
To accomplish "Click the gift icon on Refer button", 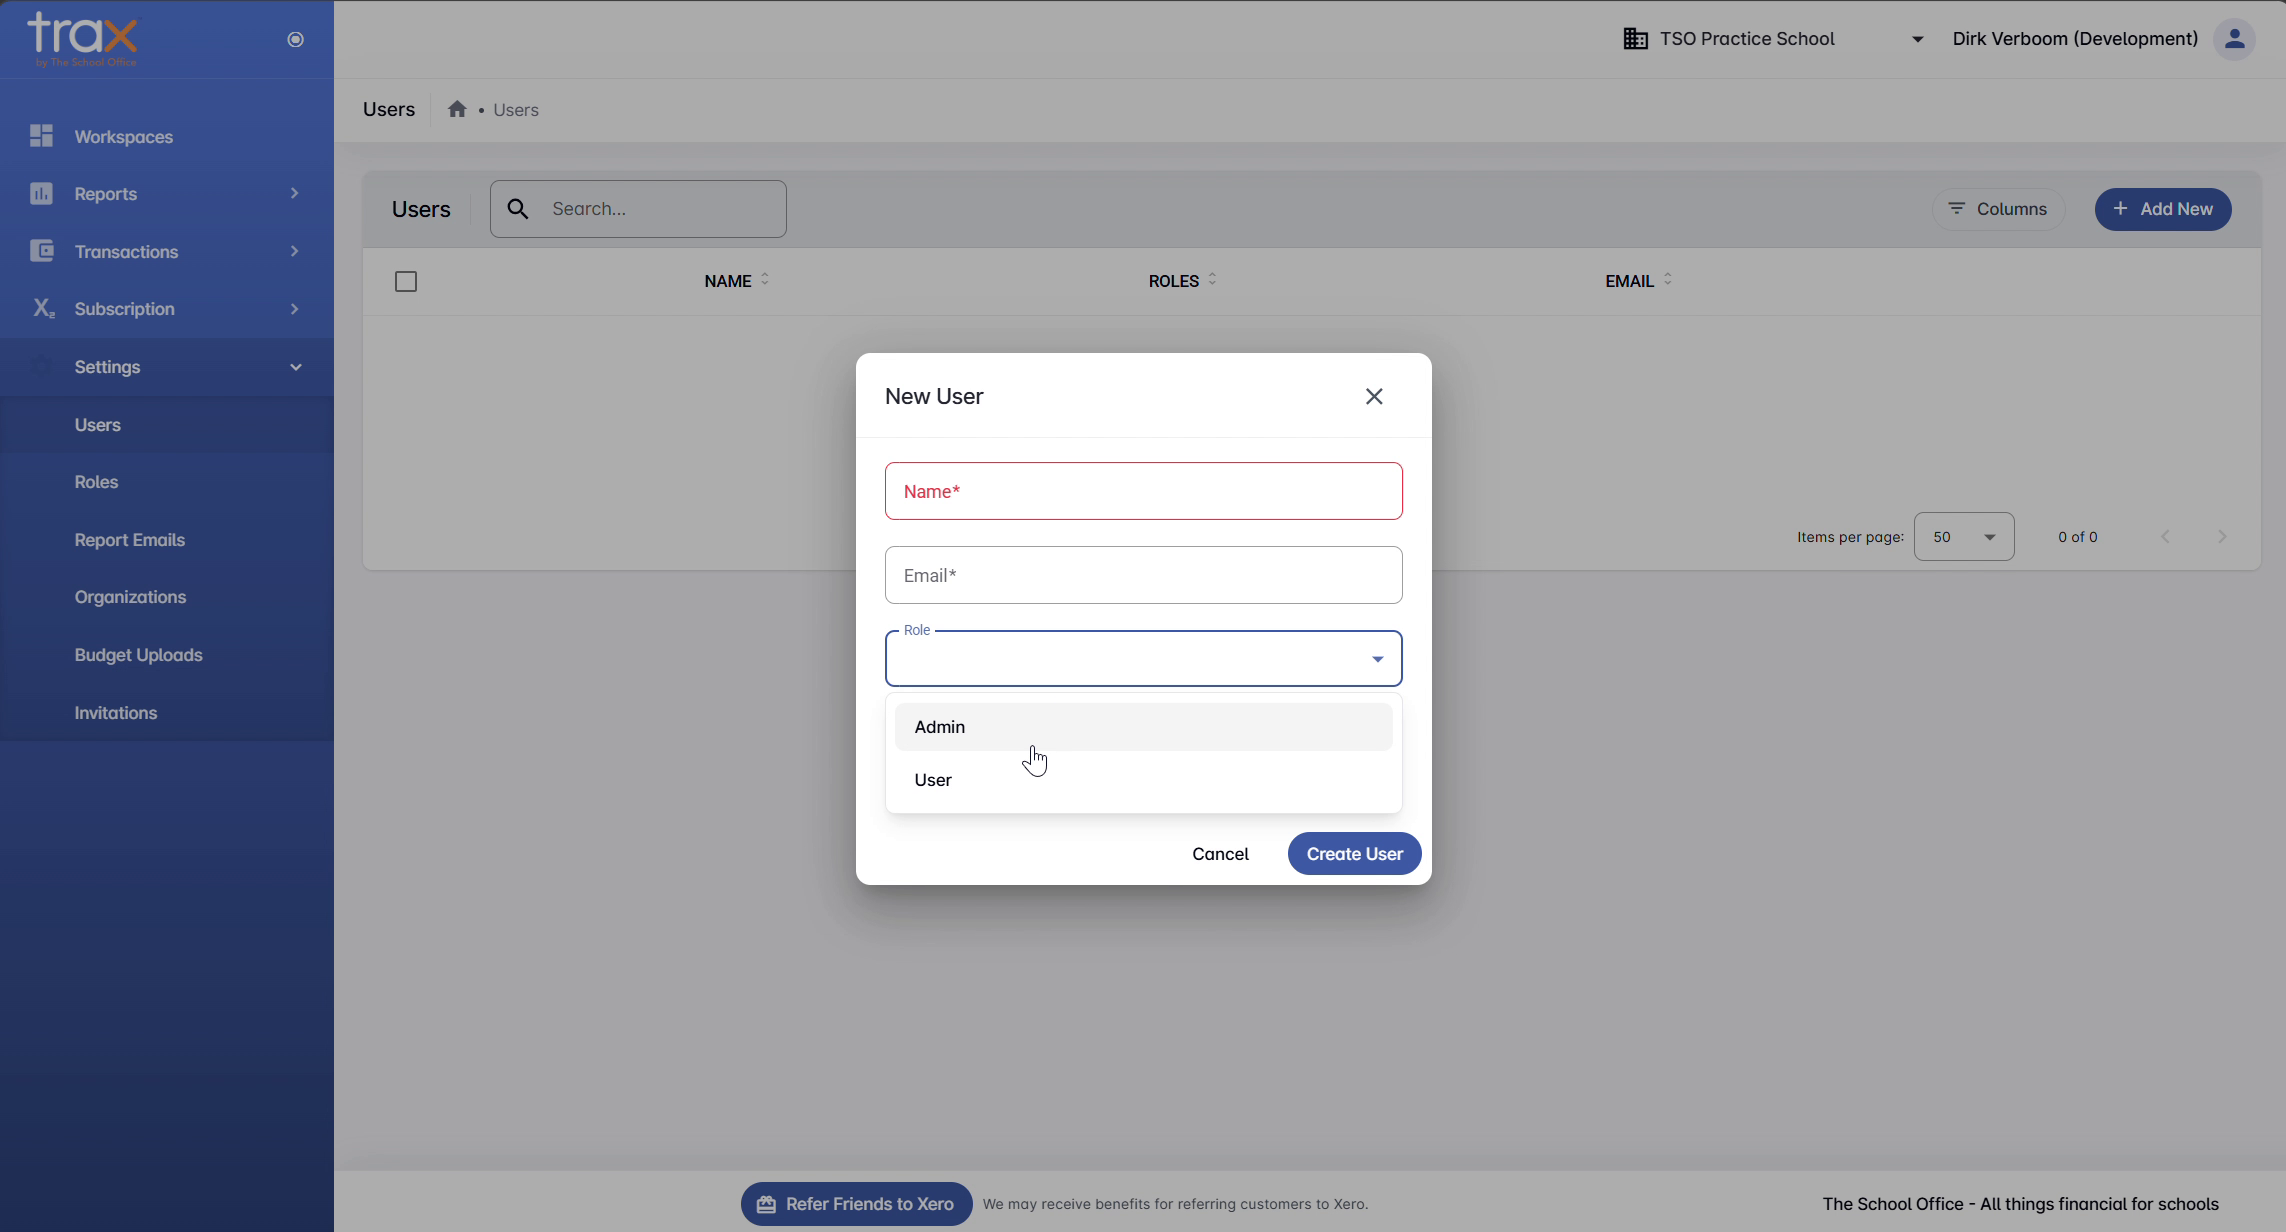I will [766, 1204].
